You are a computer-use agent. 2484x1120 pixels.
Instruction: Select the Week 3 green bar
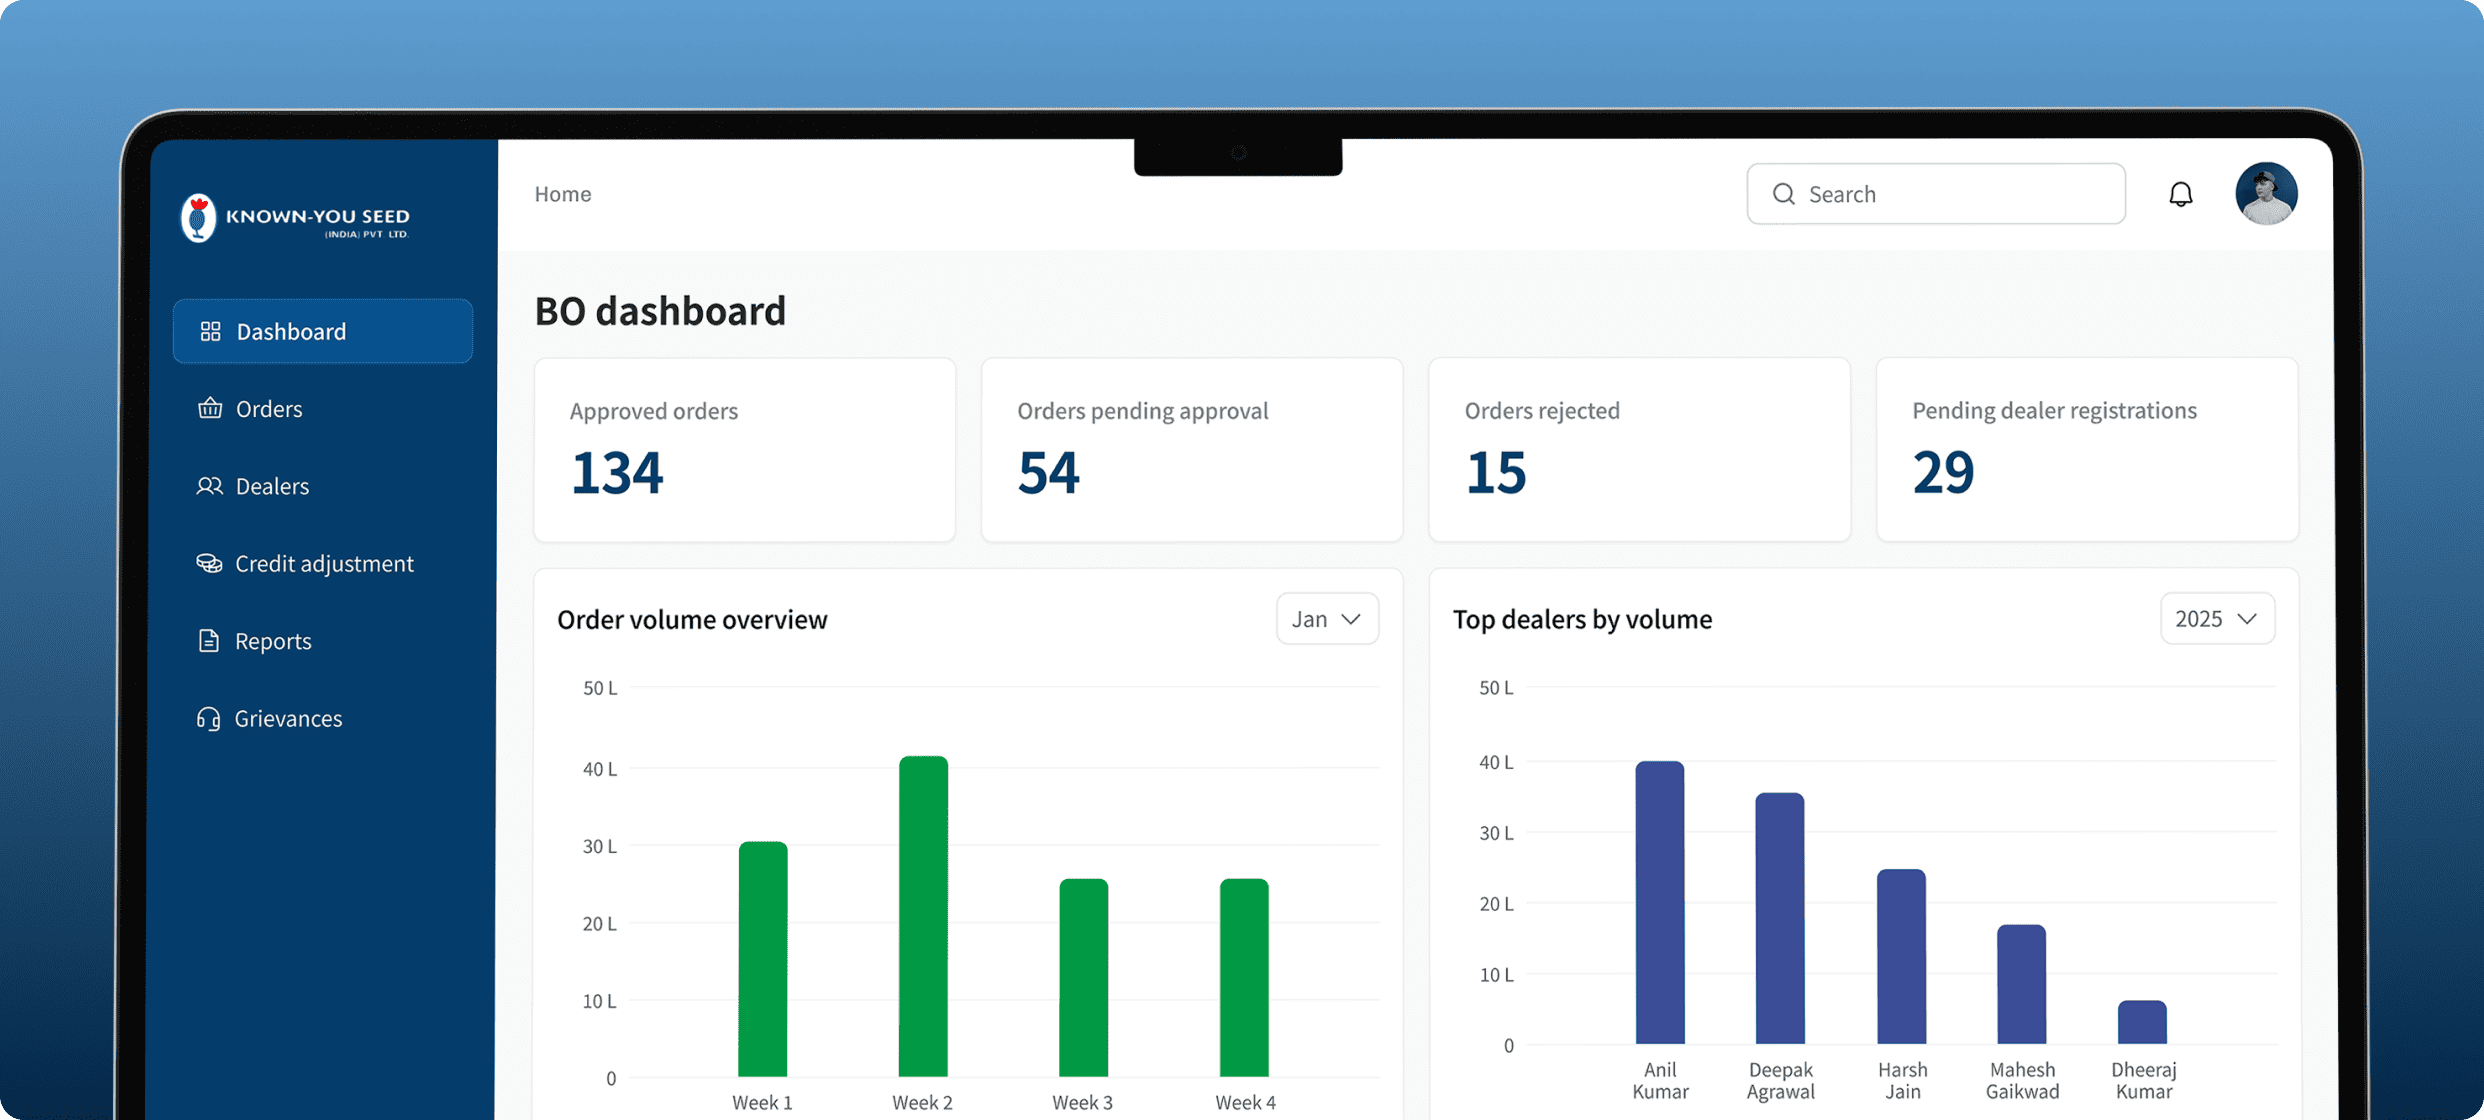1084,978
